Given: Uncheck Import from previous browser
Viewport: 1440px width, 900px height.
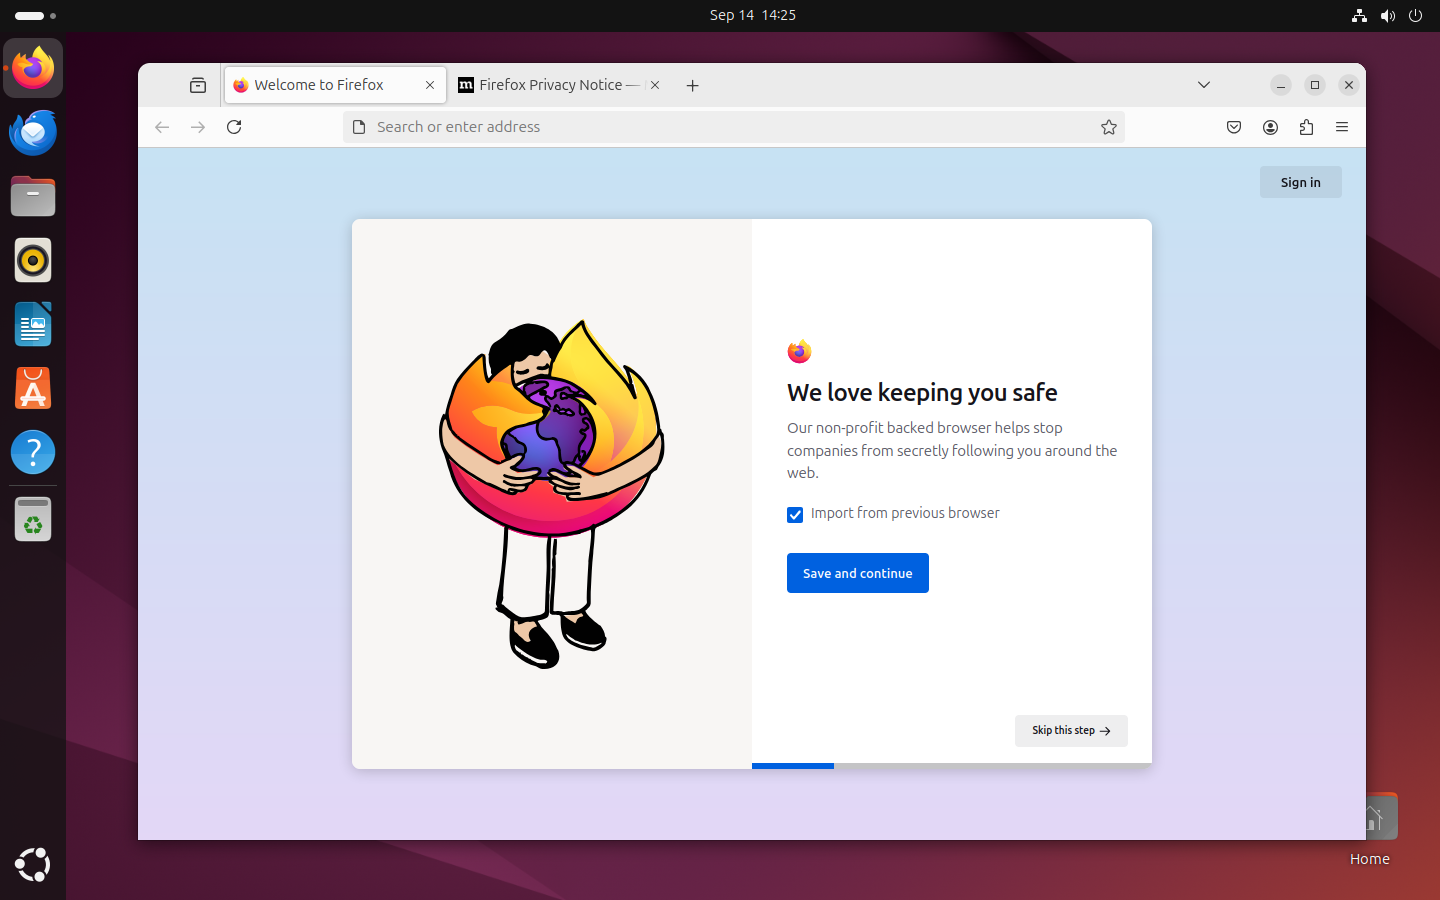Looking at the screenshot, I should click(795, 515).
